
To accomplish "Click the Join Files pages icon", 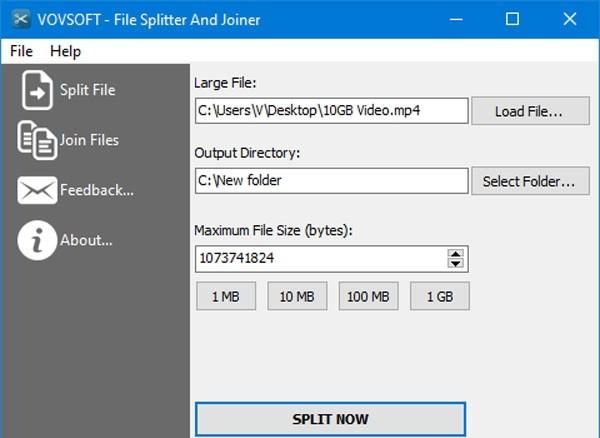I will 37,140.
